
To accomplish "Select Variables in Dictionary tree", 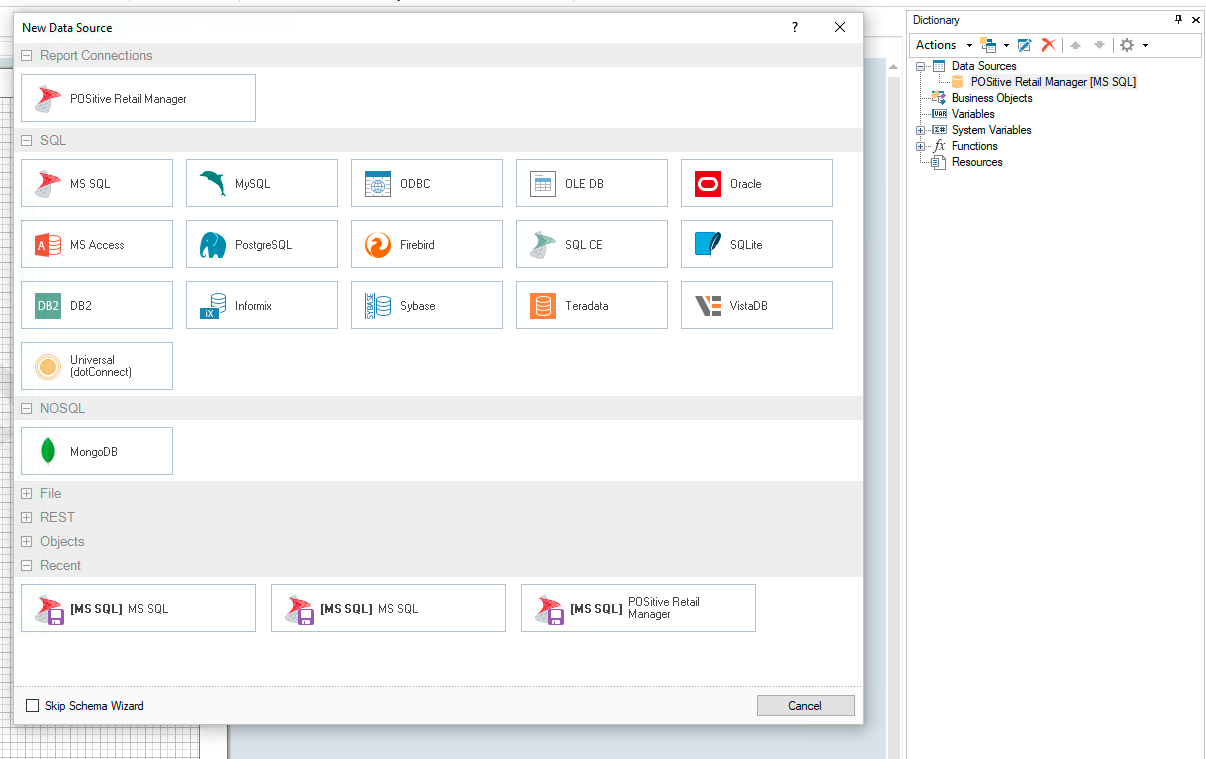I will click(x=973, y=114).
